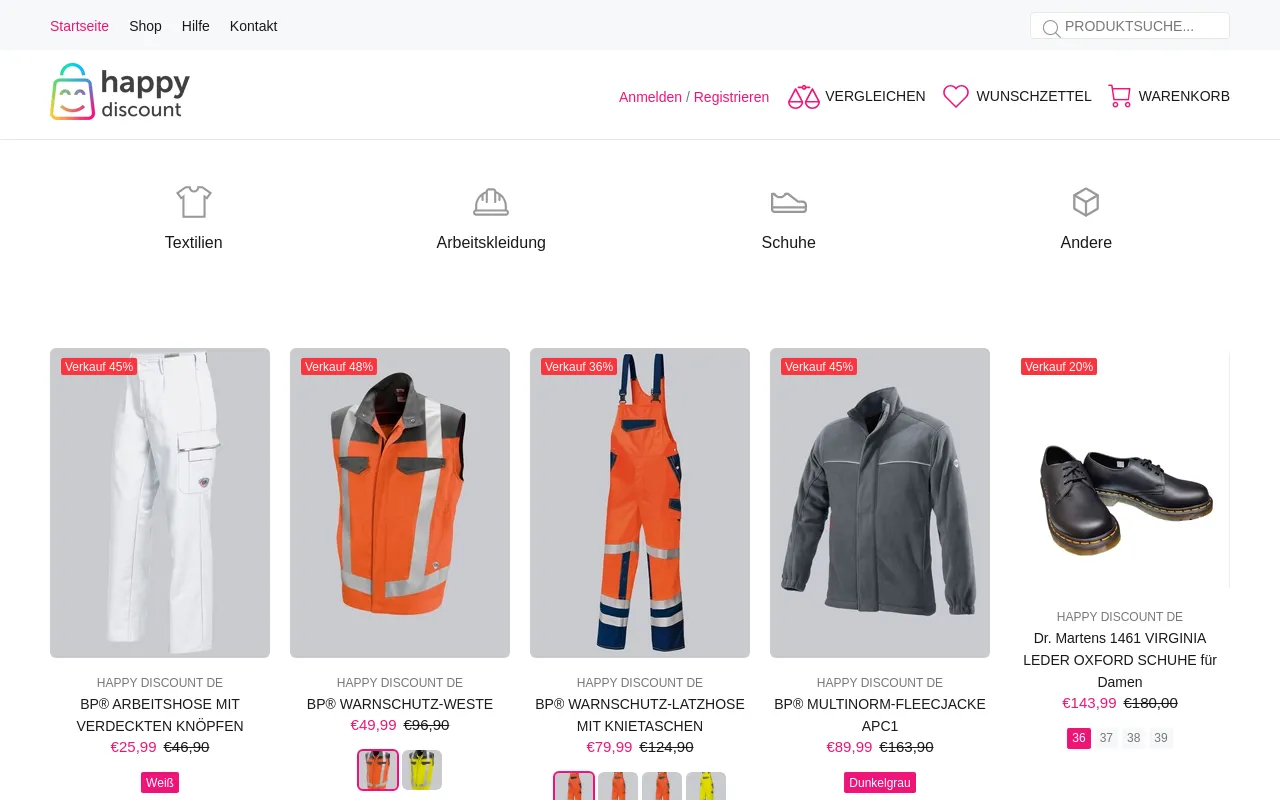Viewport: 1280px width, 800px height.
Task: Open the Textilien category t-shirt icon
Action: click(194, 202)
